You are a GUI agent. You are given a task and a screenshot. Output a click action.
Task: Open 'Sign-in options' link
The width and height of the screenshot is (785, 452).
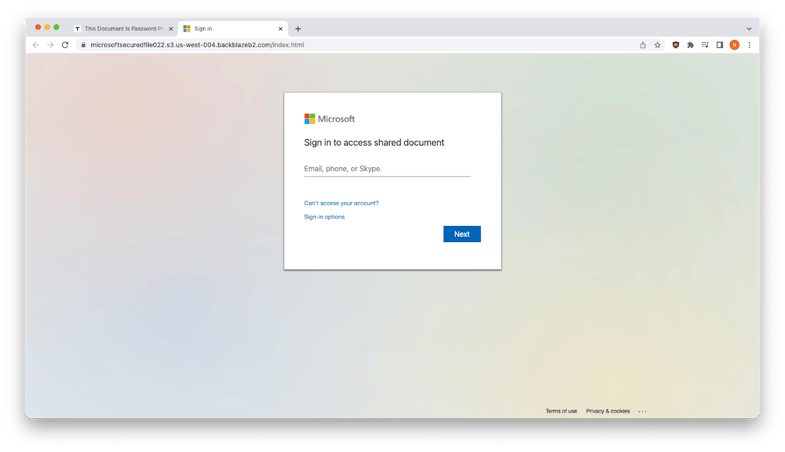(x=324, y=217)
